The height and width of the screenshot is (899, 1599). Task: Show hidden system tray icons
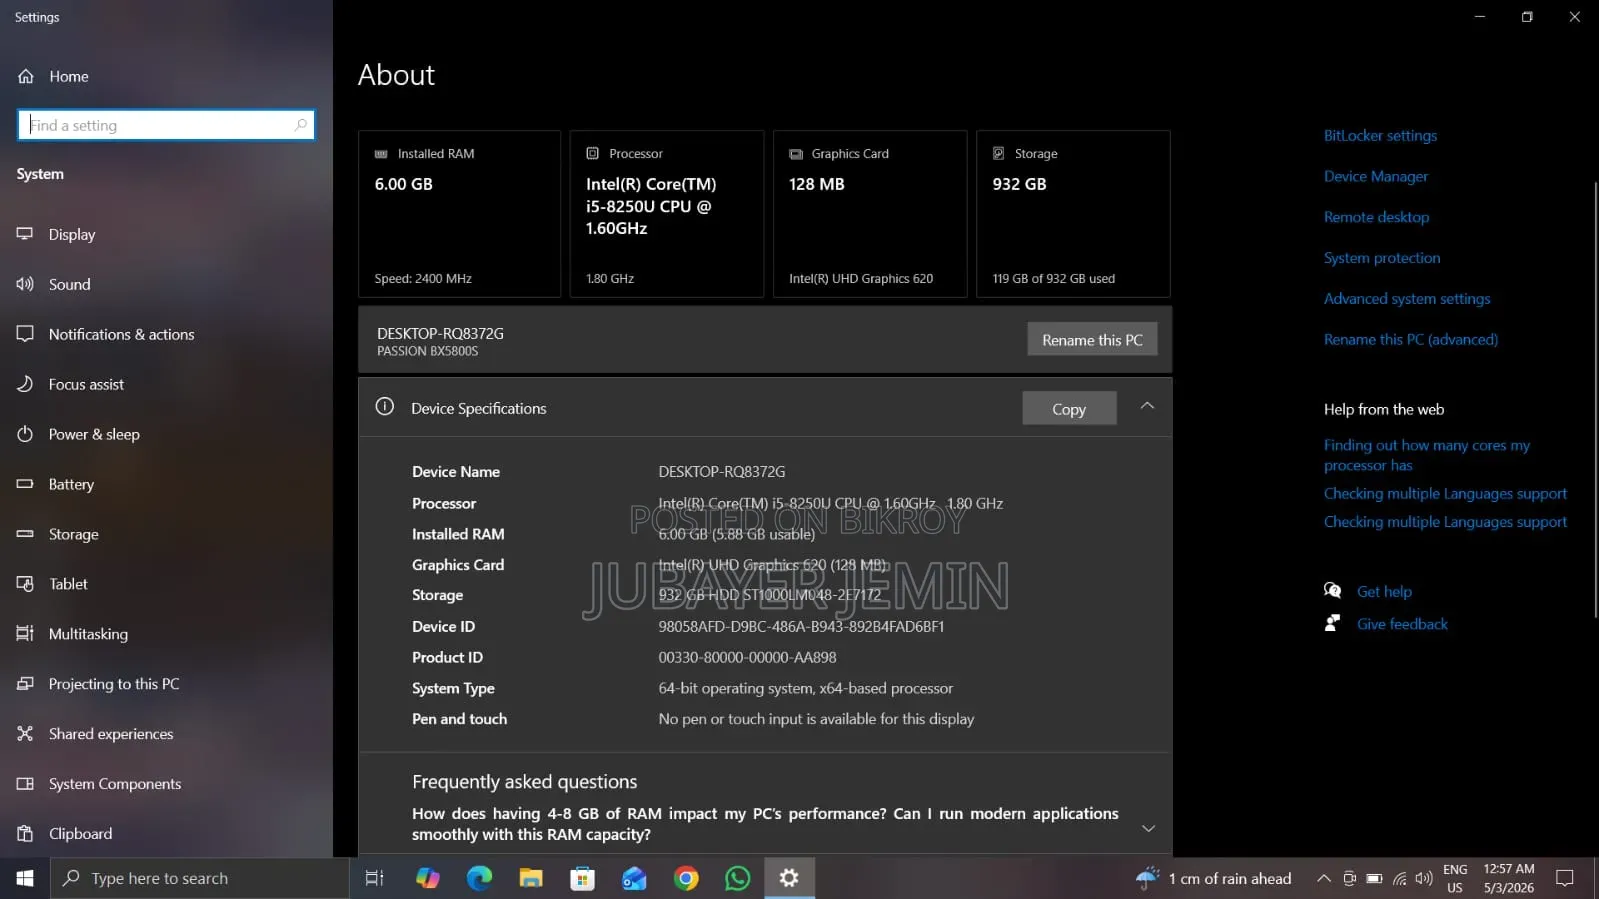point(1323,878)
